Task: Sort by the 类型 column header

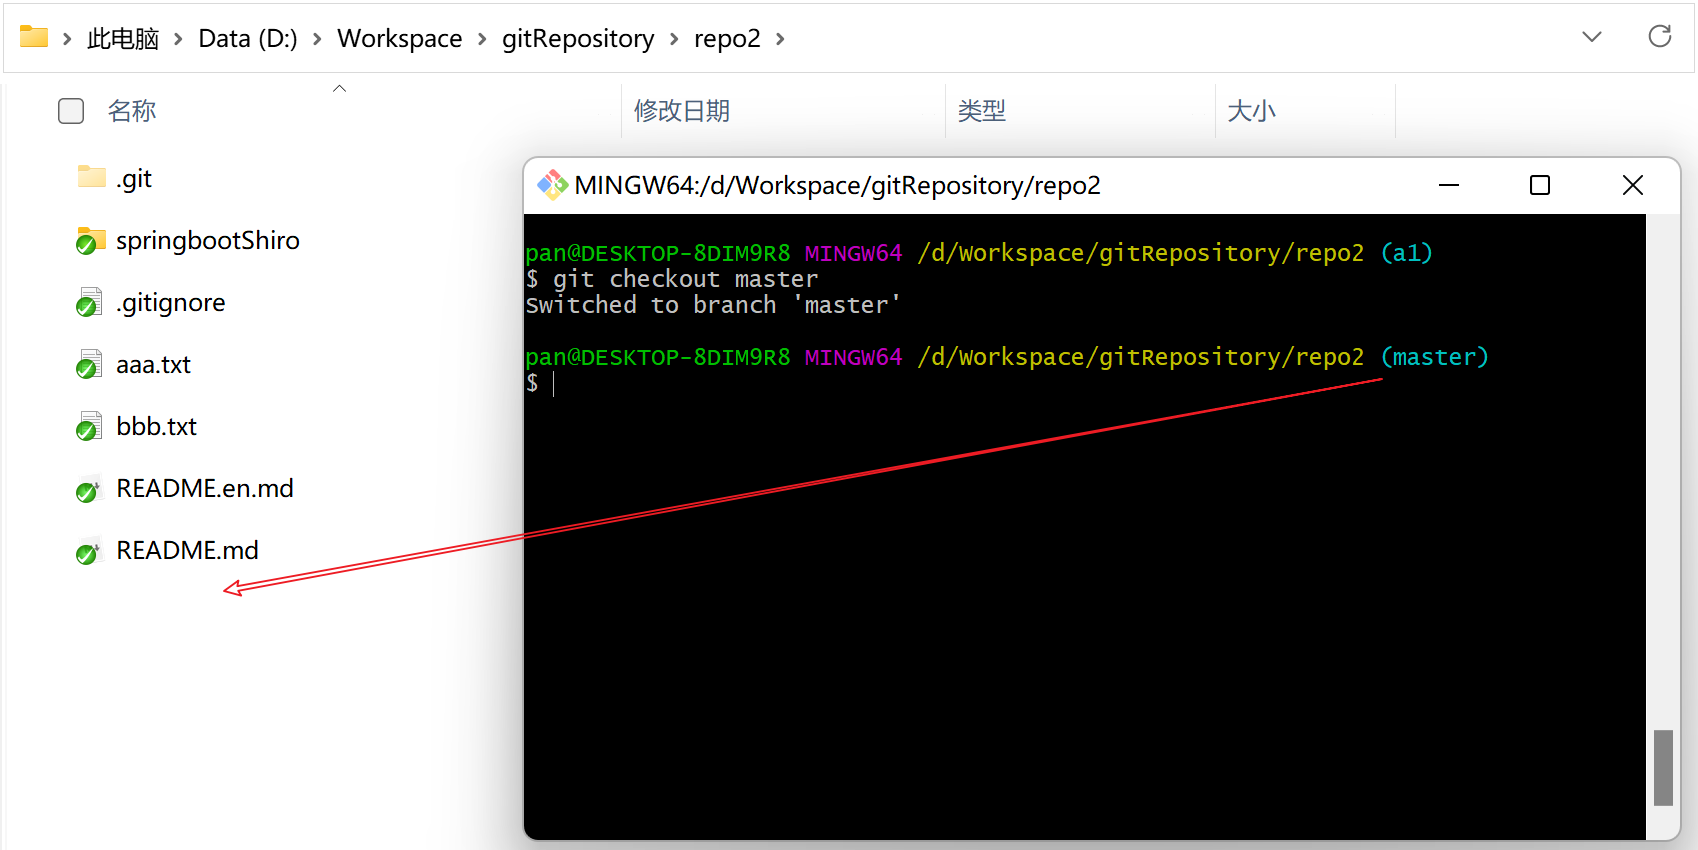Action: pos(982,111)
